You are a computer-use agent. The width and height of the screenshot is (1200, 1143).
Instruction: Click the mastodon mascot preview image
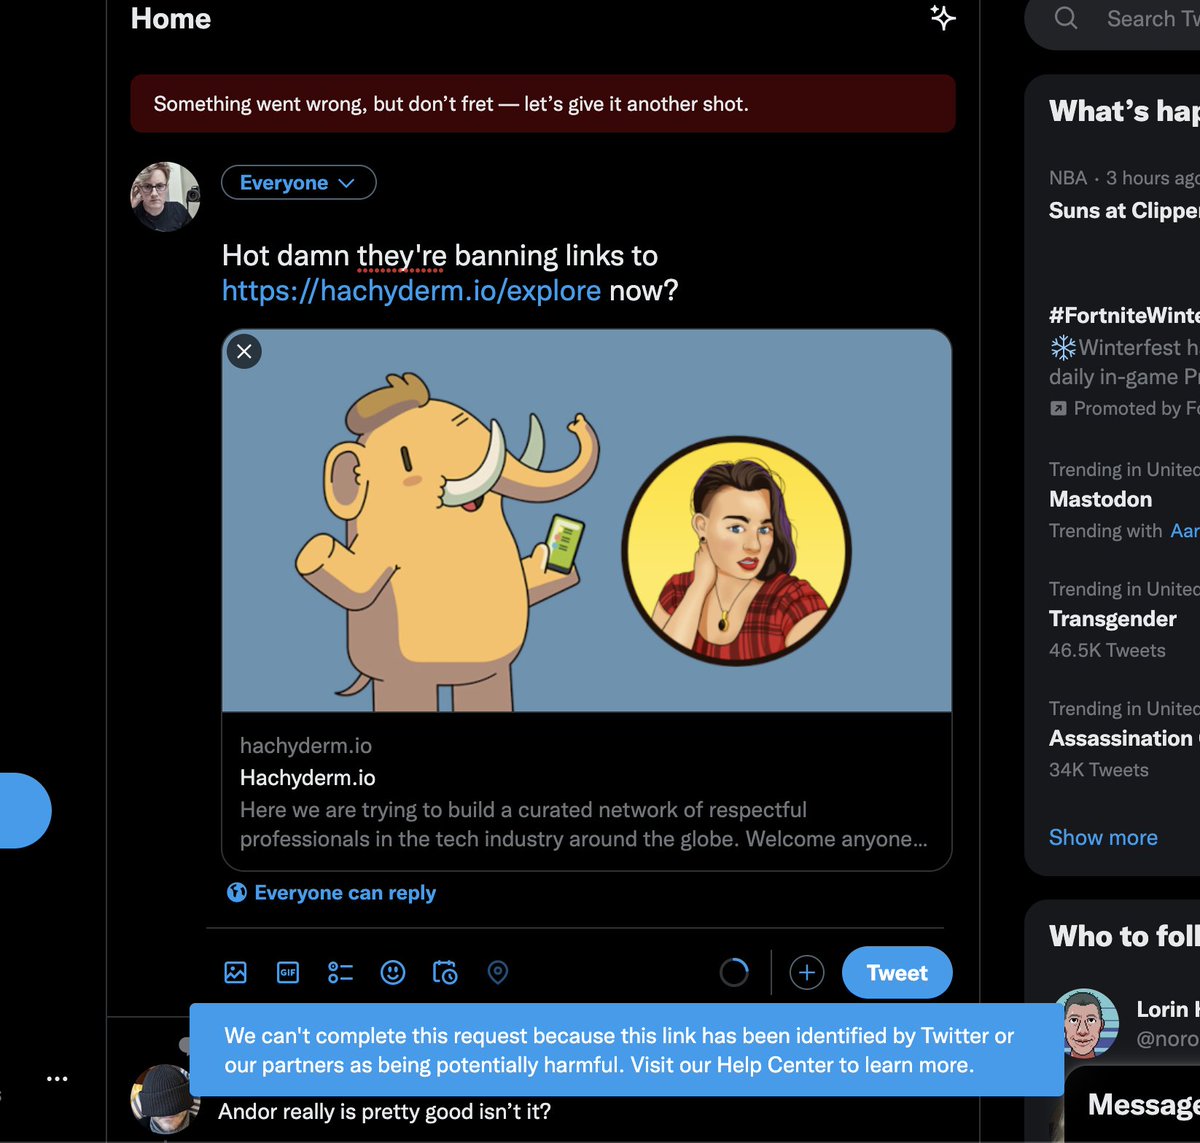[x=586, y=521]
